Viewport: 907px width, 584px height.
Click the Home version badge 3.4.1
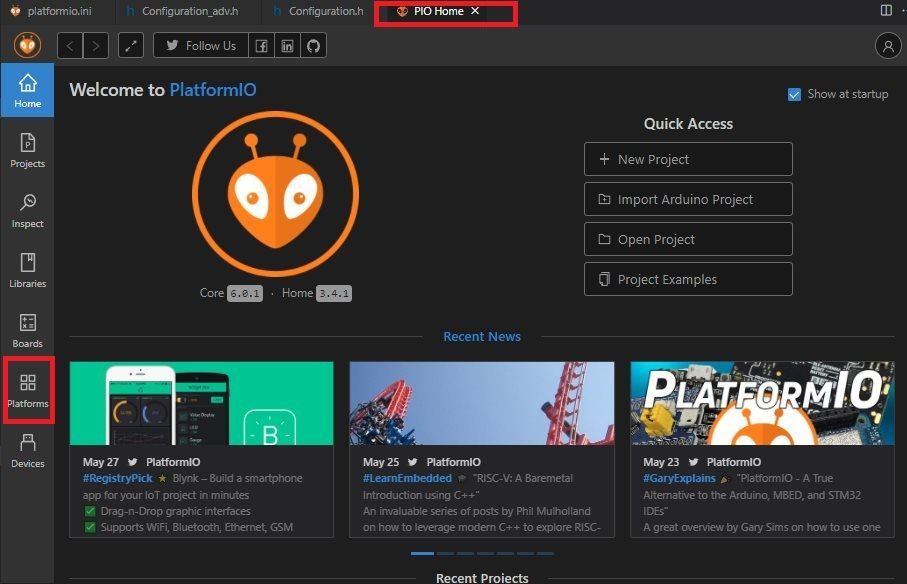pos(334,294)
